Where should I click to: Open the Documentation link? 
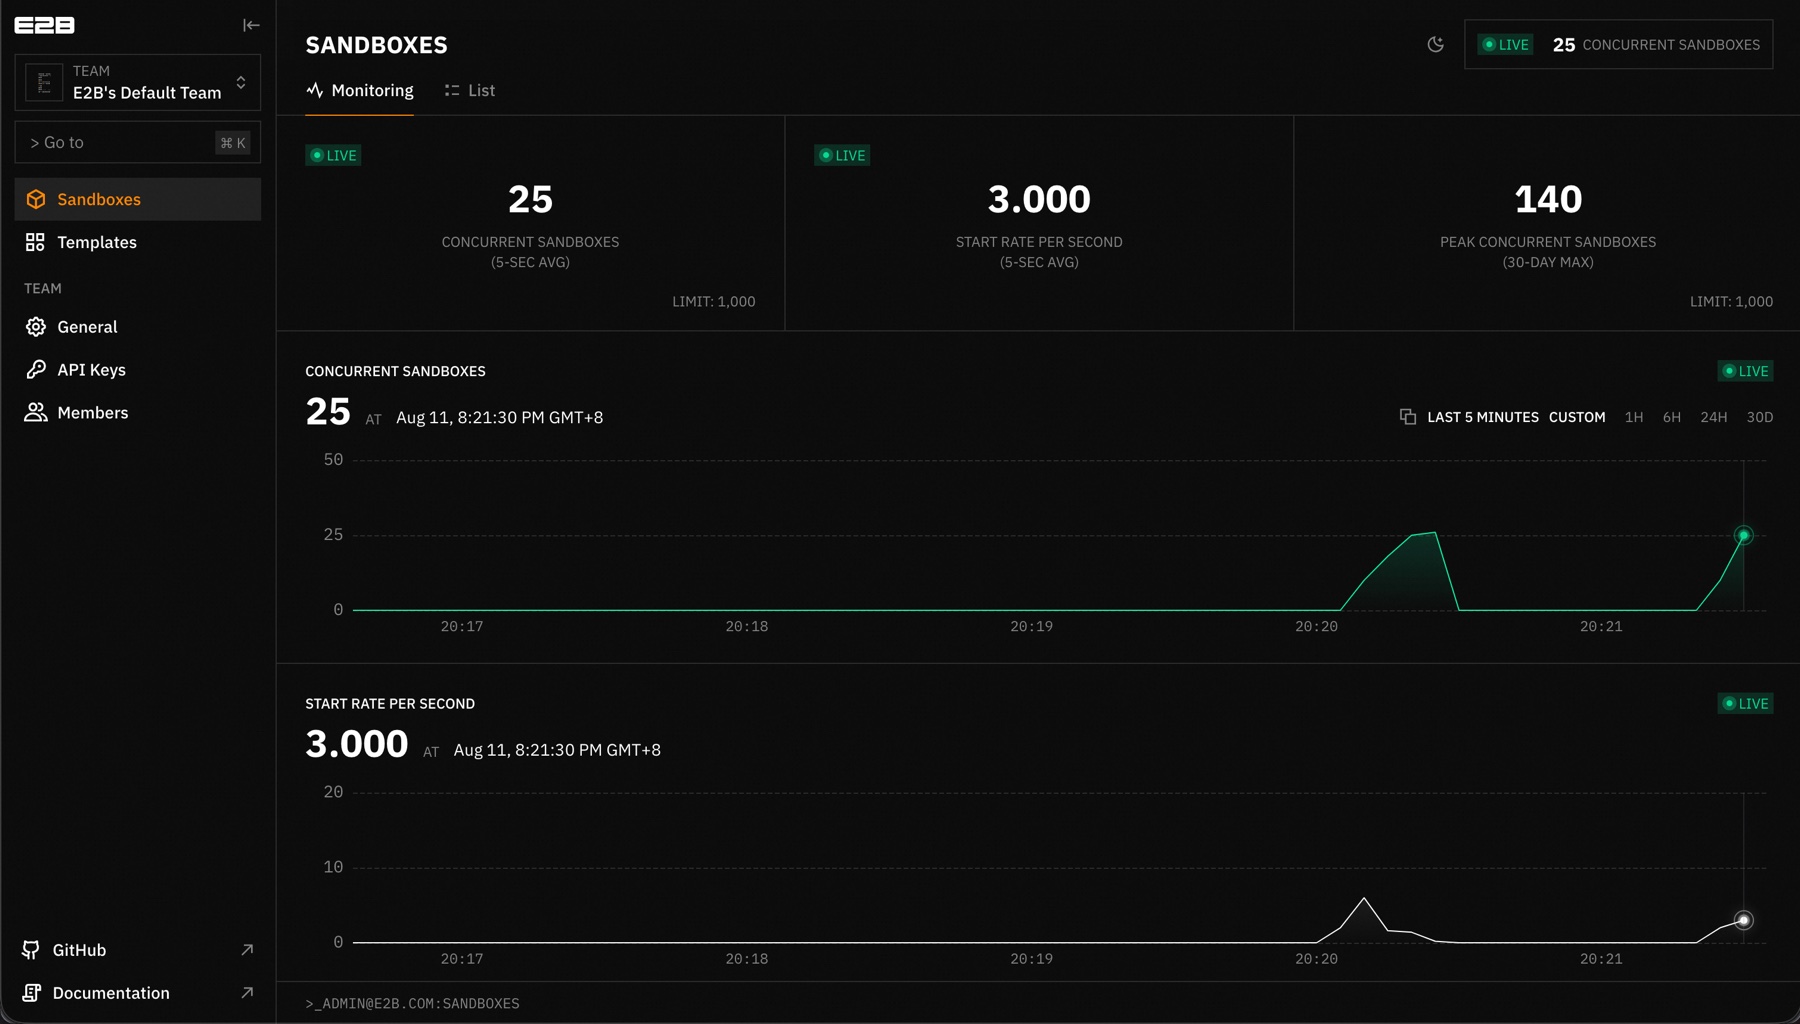click(138, 993)
